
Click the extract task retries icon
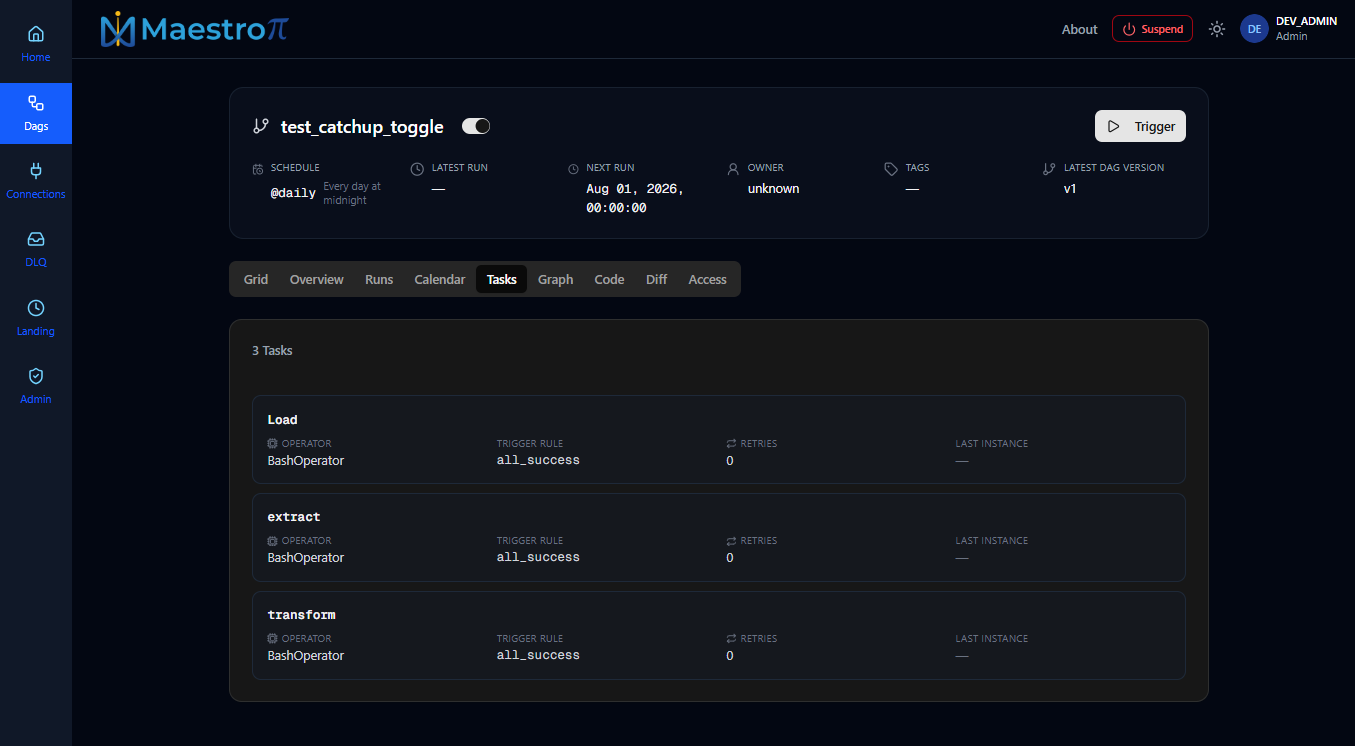(731, 541)
